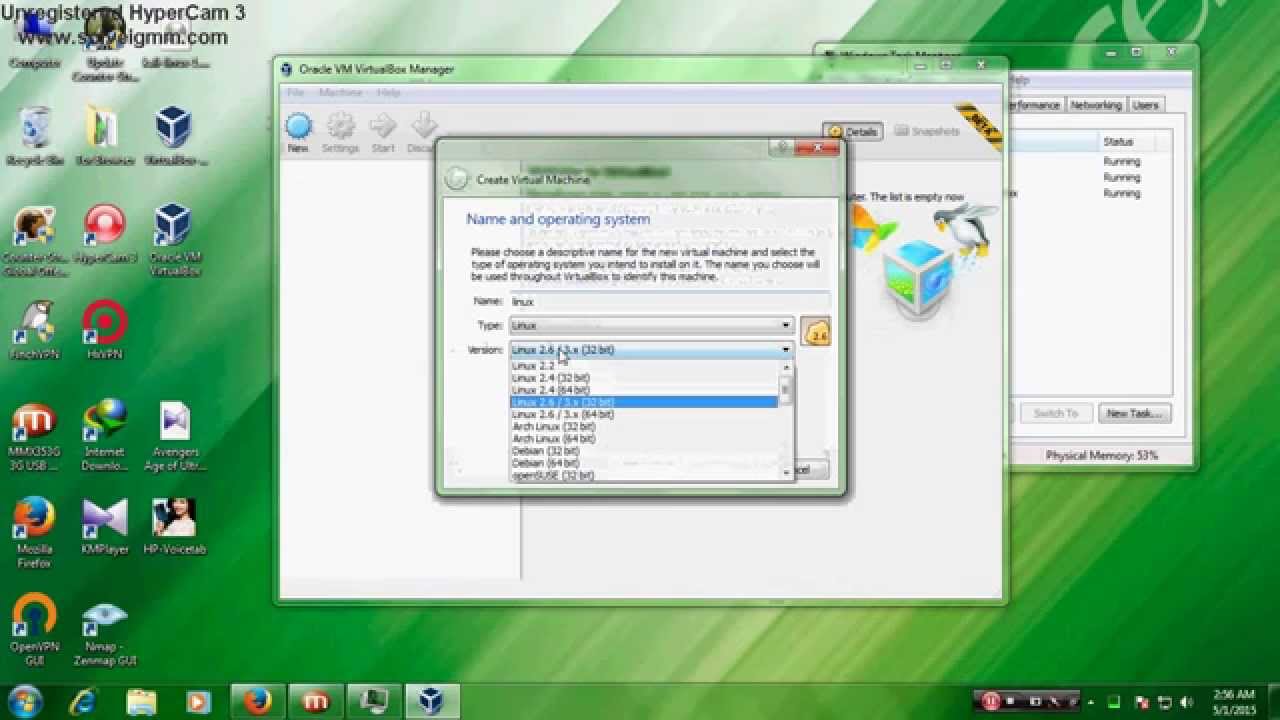Open the File menu in VirtualBox Manager
The image size is (1280, 720).
[295, 93]
